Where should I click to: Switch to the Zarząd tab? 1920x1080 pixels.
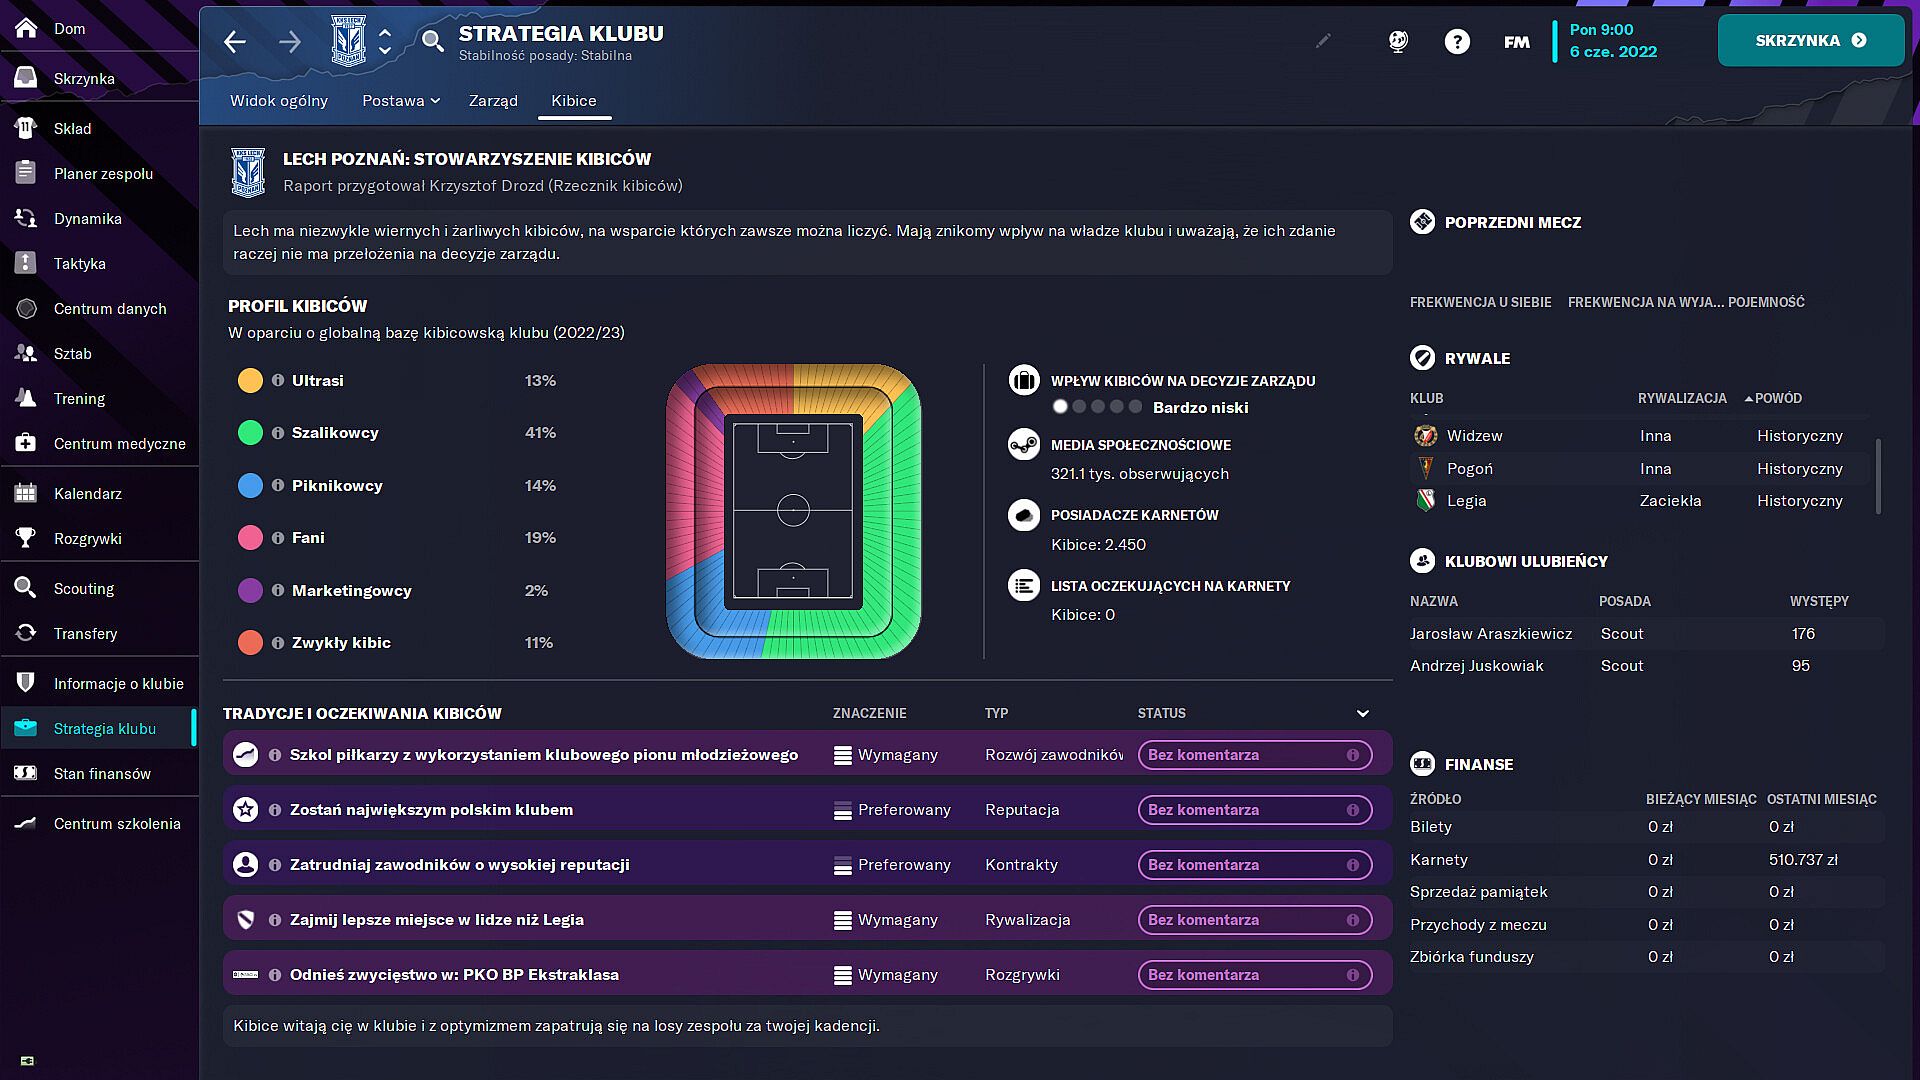coord(493,100)
